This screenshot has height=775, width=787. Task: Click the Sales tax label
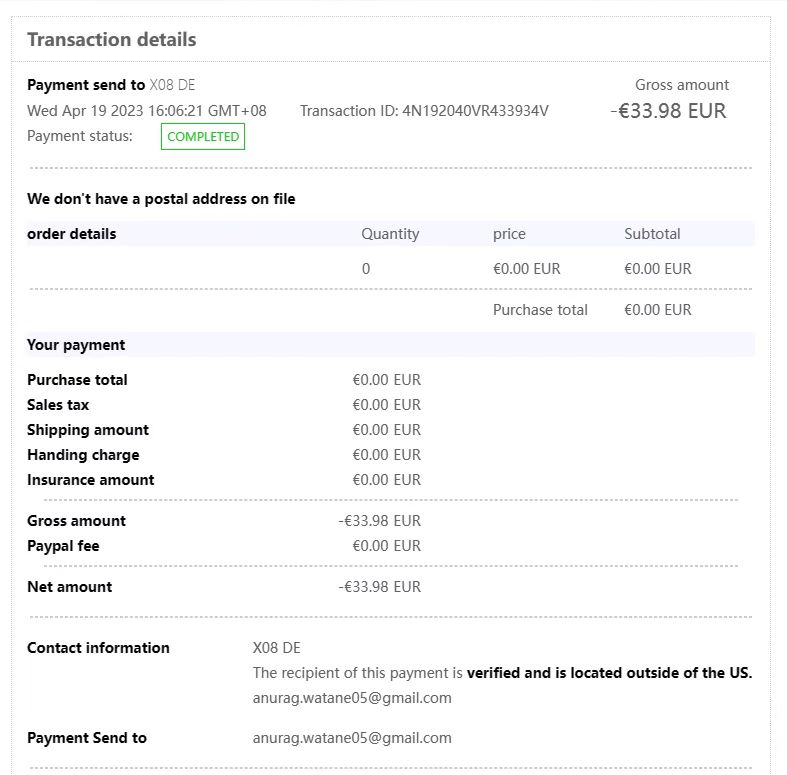point(58,405)
